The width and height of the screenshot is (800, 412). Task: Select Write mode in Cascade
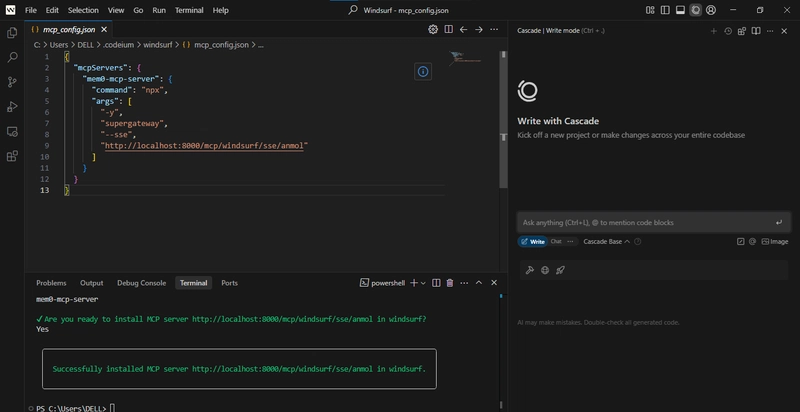(x=533, y=241)
